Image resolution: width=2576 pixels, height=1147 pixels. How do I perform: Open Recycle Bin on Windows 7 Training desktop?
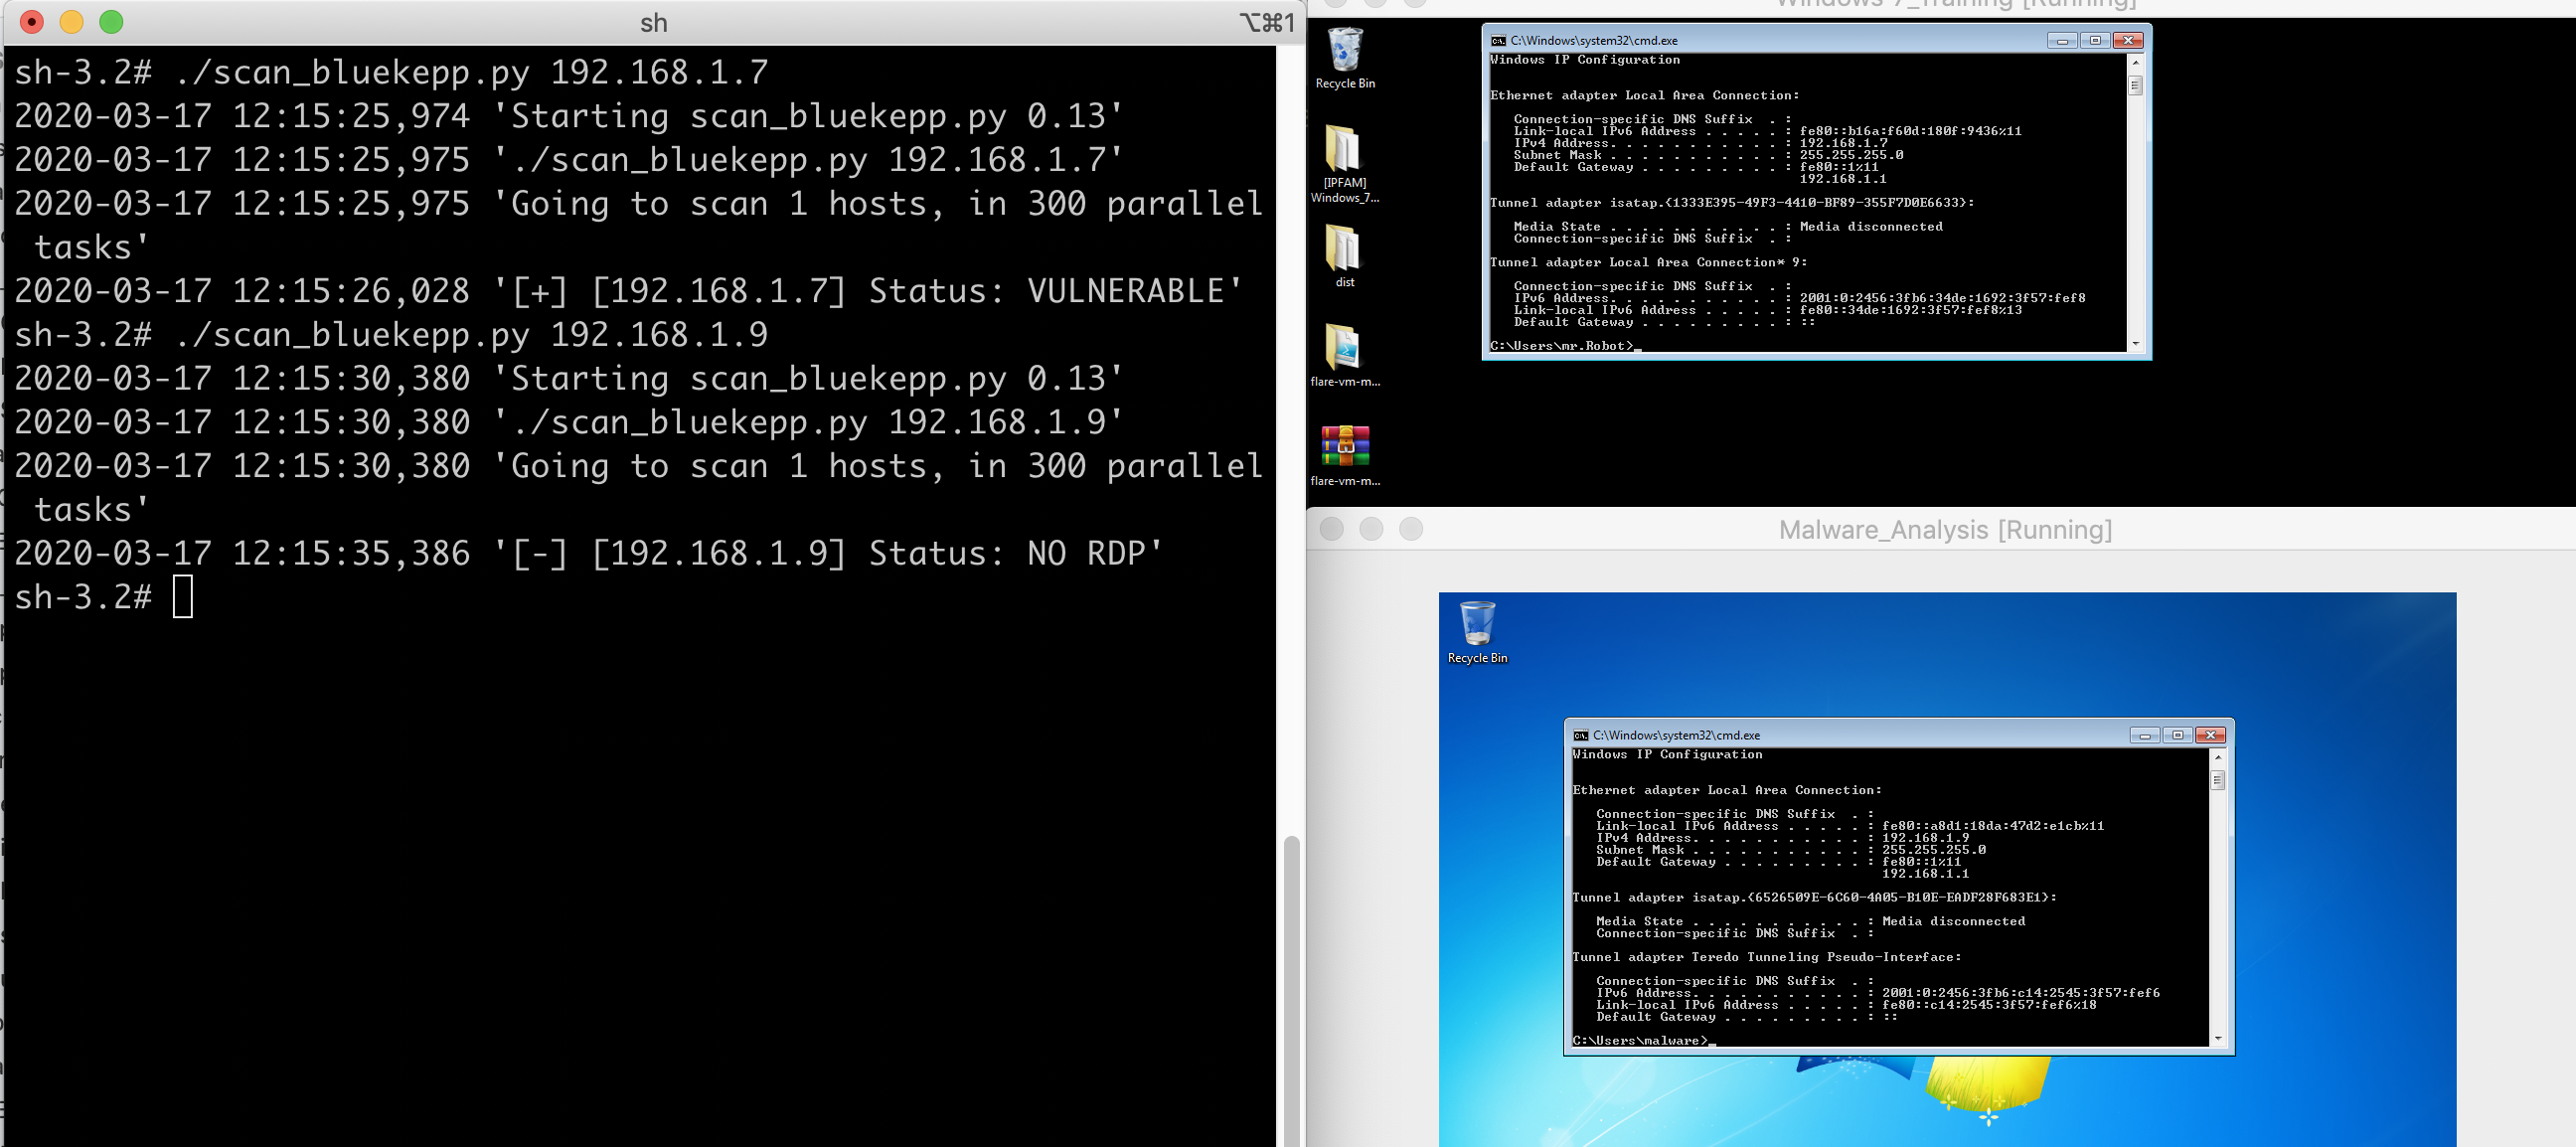pos(1345,50)
